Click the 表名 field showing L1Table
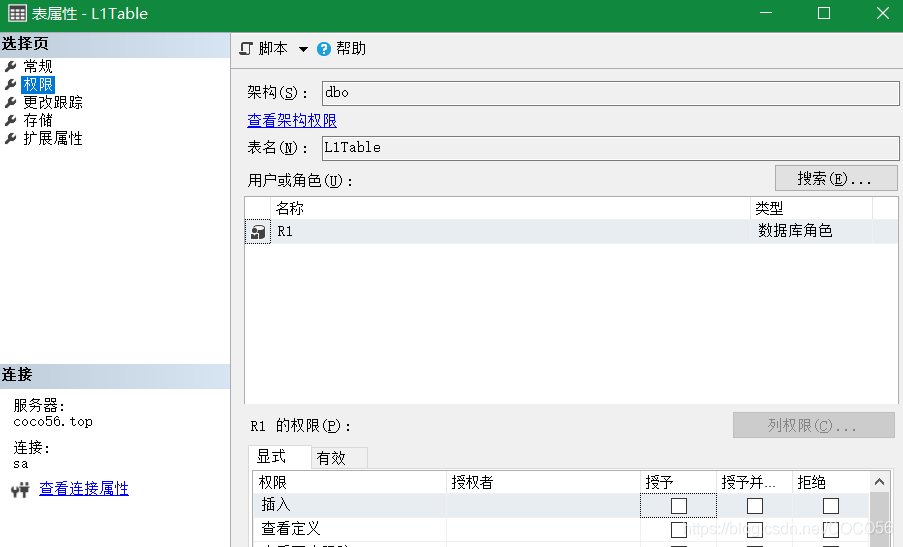Viewport: 903px width, 547px height. [x=610, y=149]
